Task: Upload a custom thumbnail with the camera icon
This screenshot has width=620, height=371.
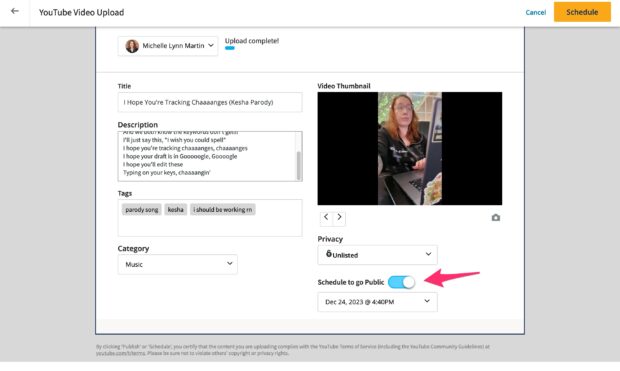Action: (x=495, y=218)
